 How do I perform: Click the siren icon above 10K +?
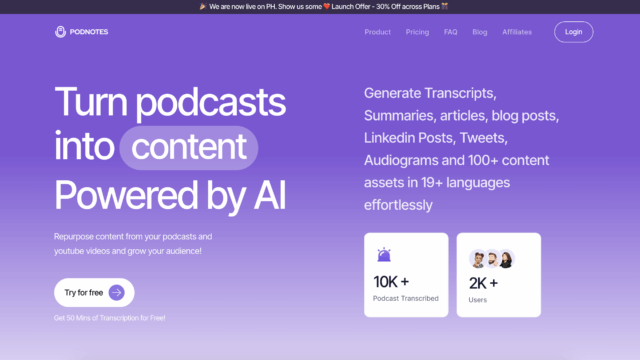point(384,255)
